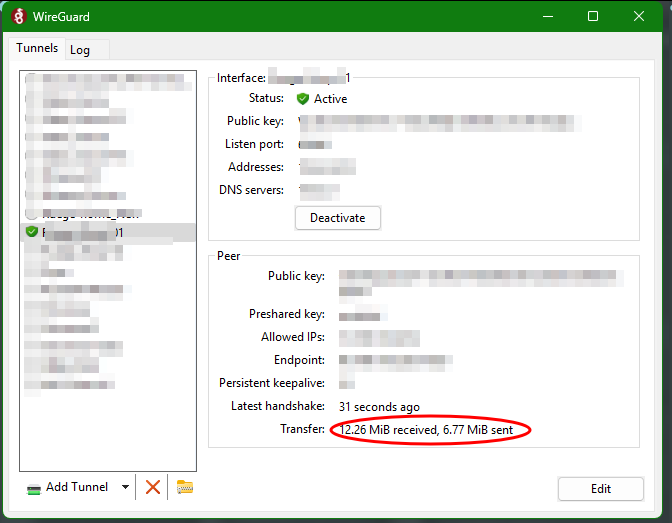The height and width of the screenshot is (523, 672).
Task: Select the active tunnel with green shield
Action: pos(108,232)
